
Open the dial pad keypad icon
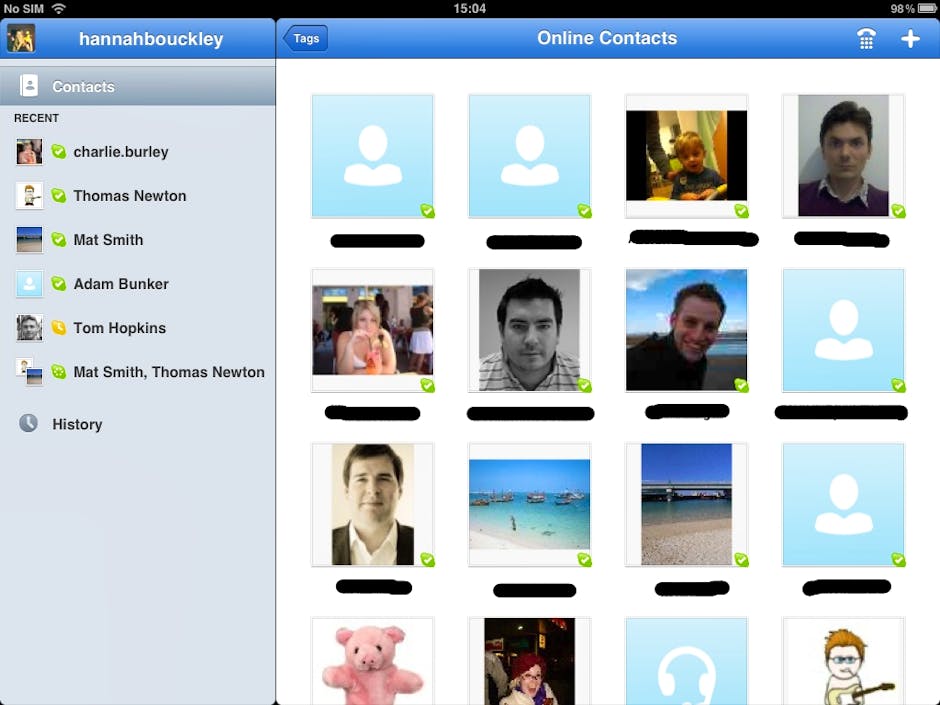pyautogui.click(x=866, y=39)
